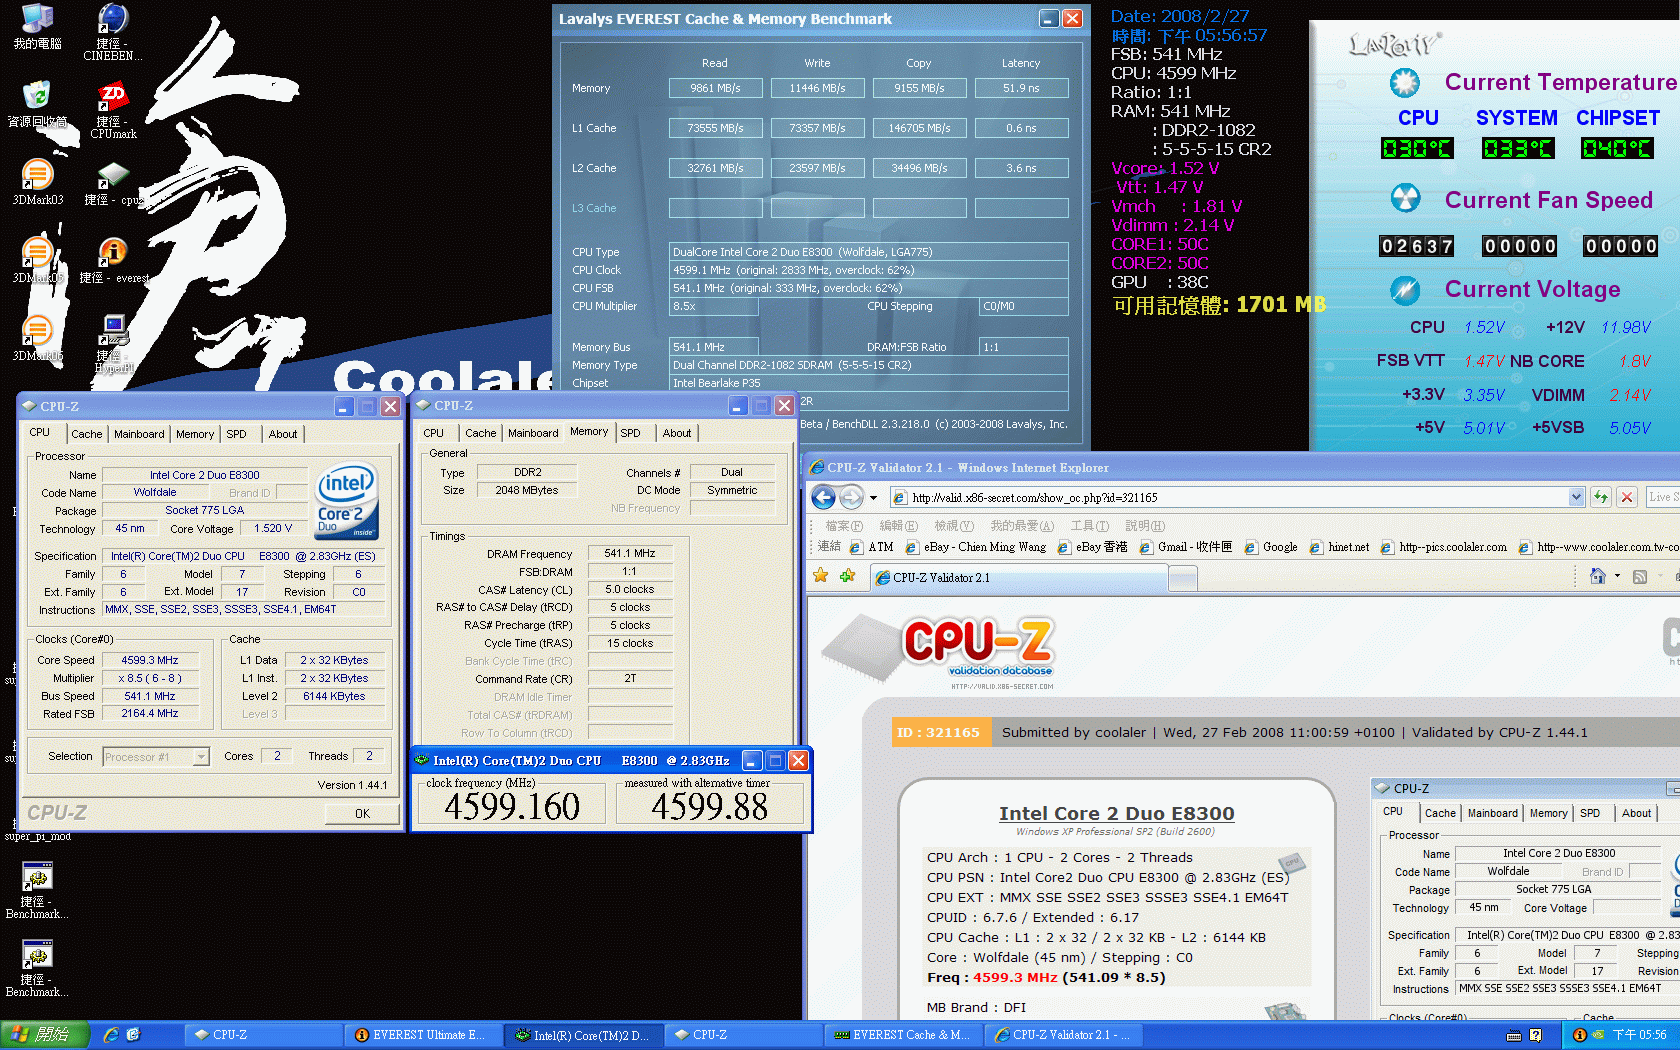Click the Internet Explorer Back button
This screenshot has width=1680, height=1050.
823,497
